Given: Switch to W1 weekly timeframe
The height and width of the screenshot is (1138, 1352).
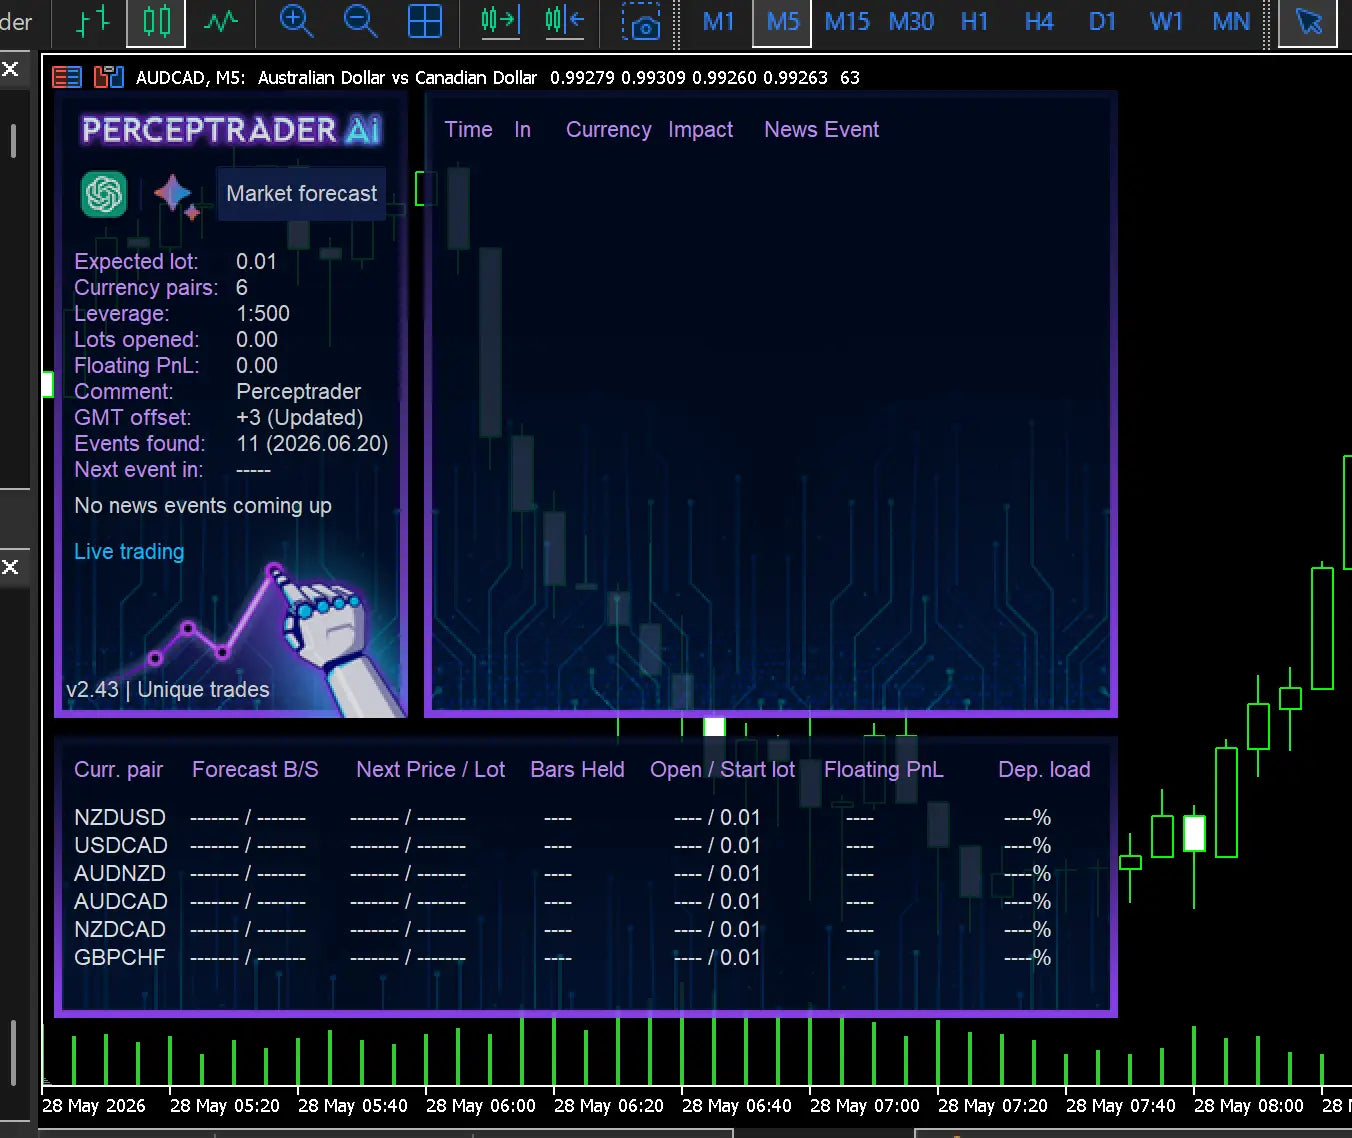Looking at the screenshot, I should [1166, 21].
